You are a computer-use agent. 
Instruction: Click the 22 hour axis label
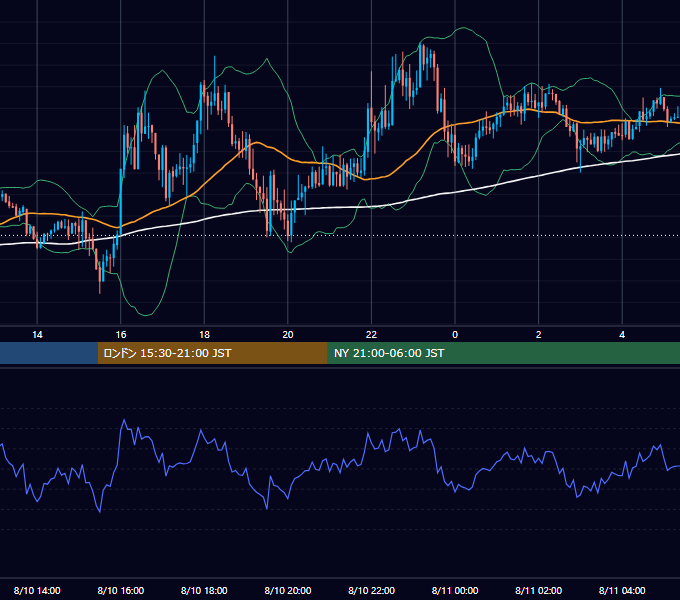(371, 335)
